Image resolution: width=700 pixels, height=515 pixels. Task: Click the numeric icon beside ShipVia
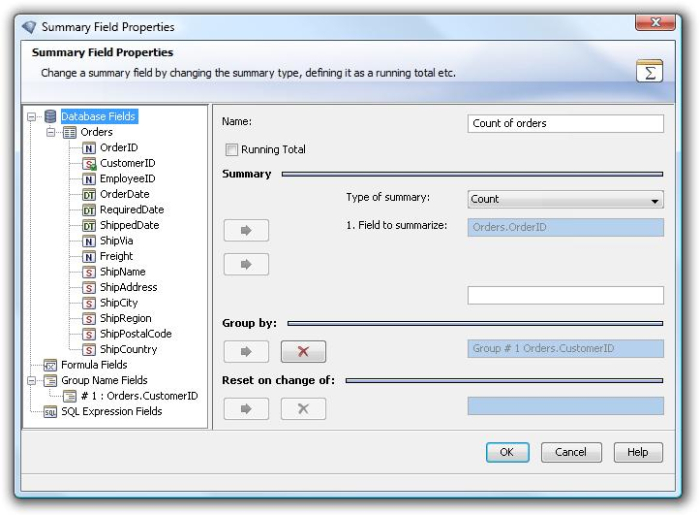[x=89, y=241]
